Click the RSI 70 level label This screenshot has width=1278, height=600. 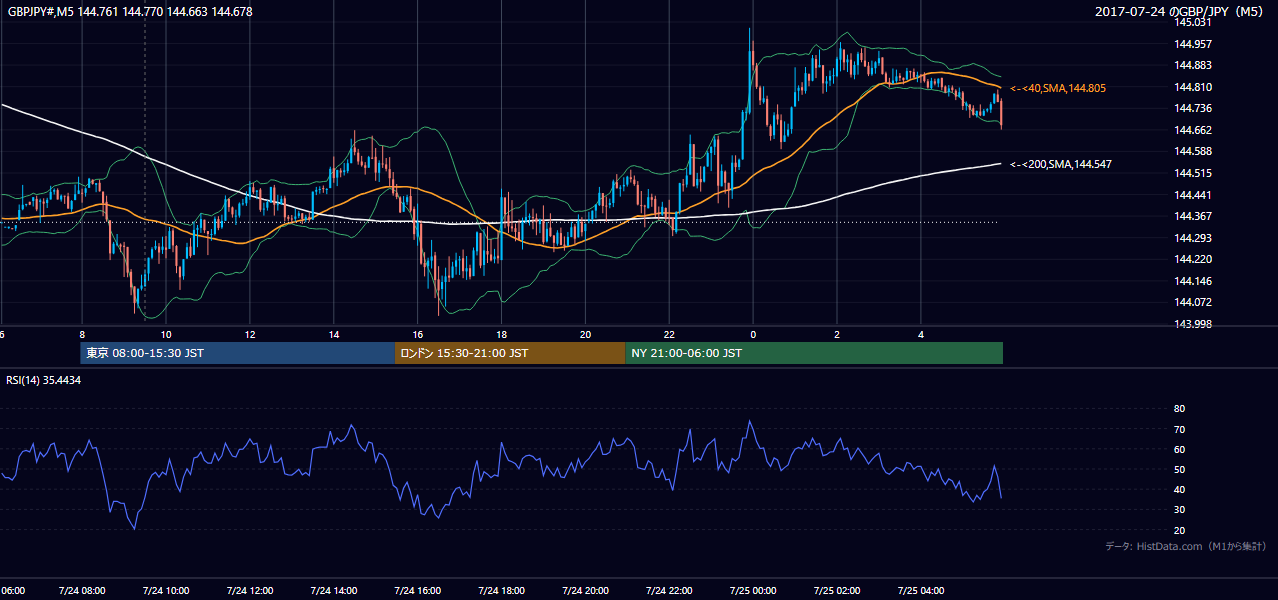pos(1179,429)
